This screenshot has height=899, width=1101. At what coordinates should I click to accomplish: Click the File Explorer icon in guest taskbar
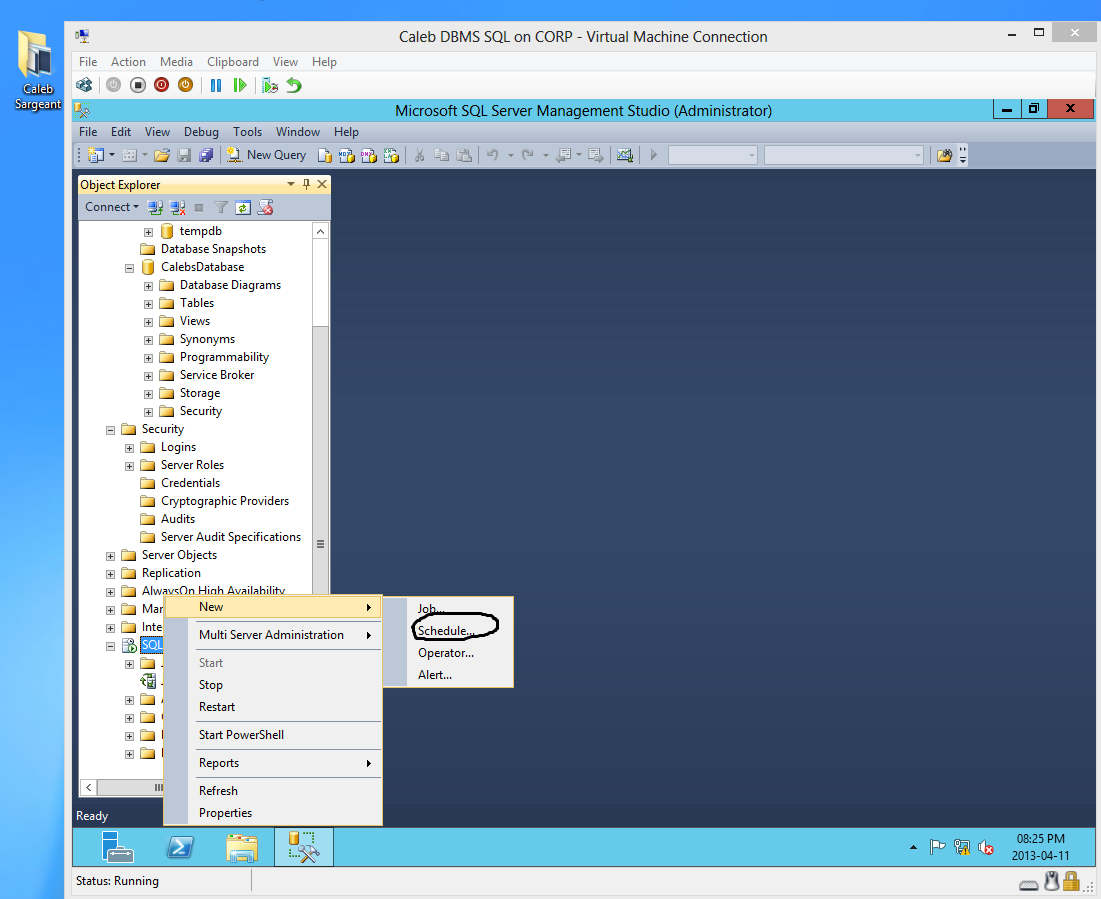point(242,848)
